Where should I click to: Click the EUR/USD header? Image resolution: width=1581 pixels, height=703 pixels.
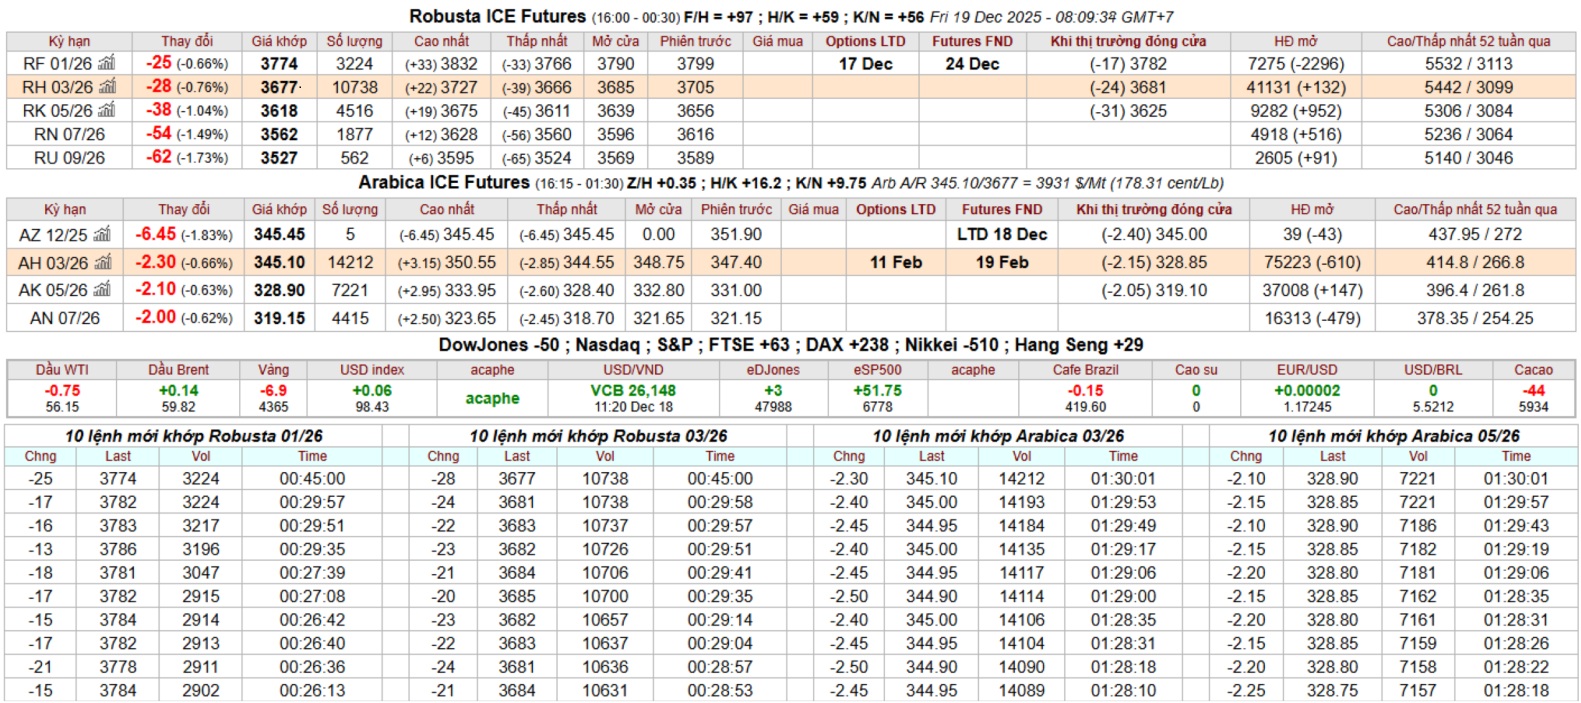click(1307, 370)
